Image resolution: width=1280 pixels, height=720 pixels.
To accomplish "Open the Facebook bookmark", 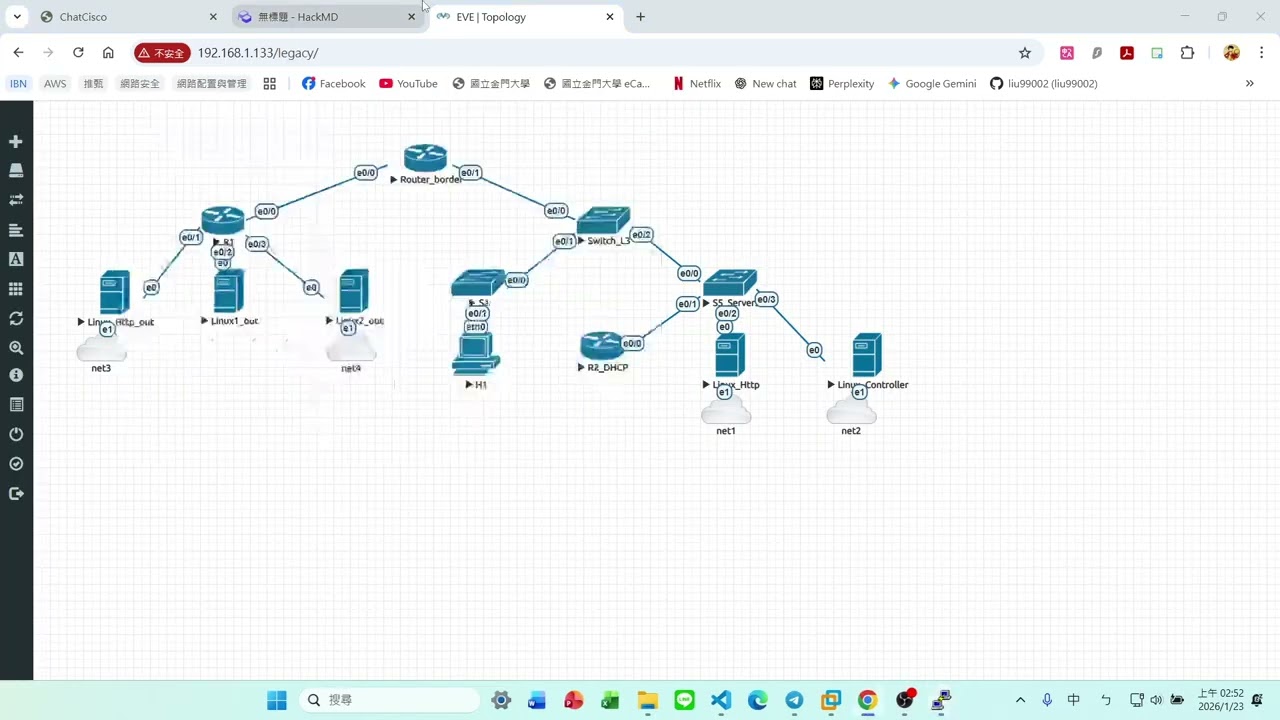I will 333,84.
